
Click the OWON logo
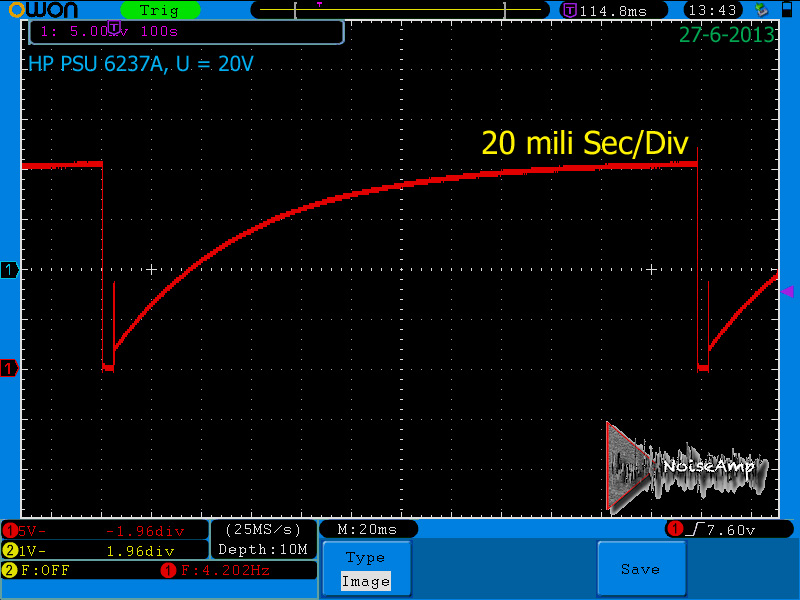44,10
